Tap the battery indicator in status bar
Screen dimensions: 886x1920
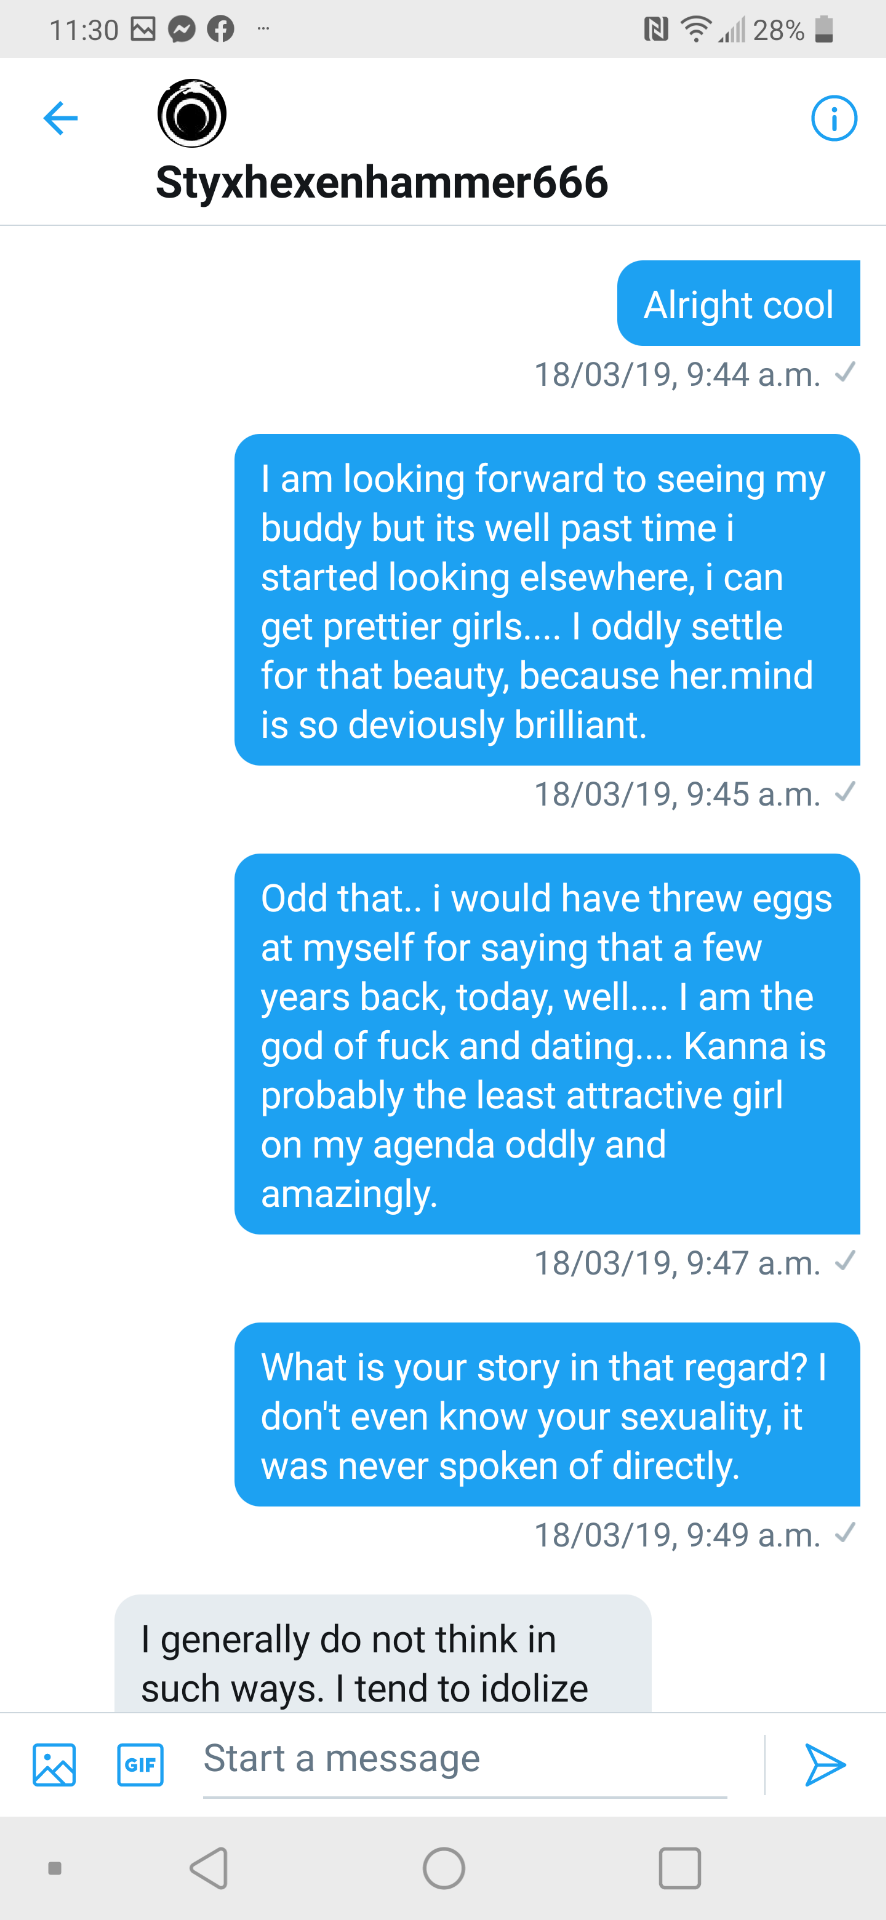[x=824, y=30]
